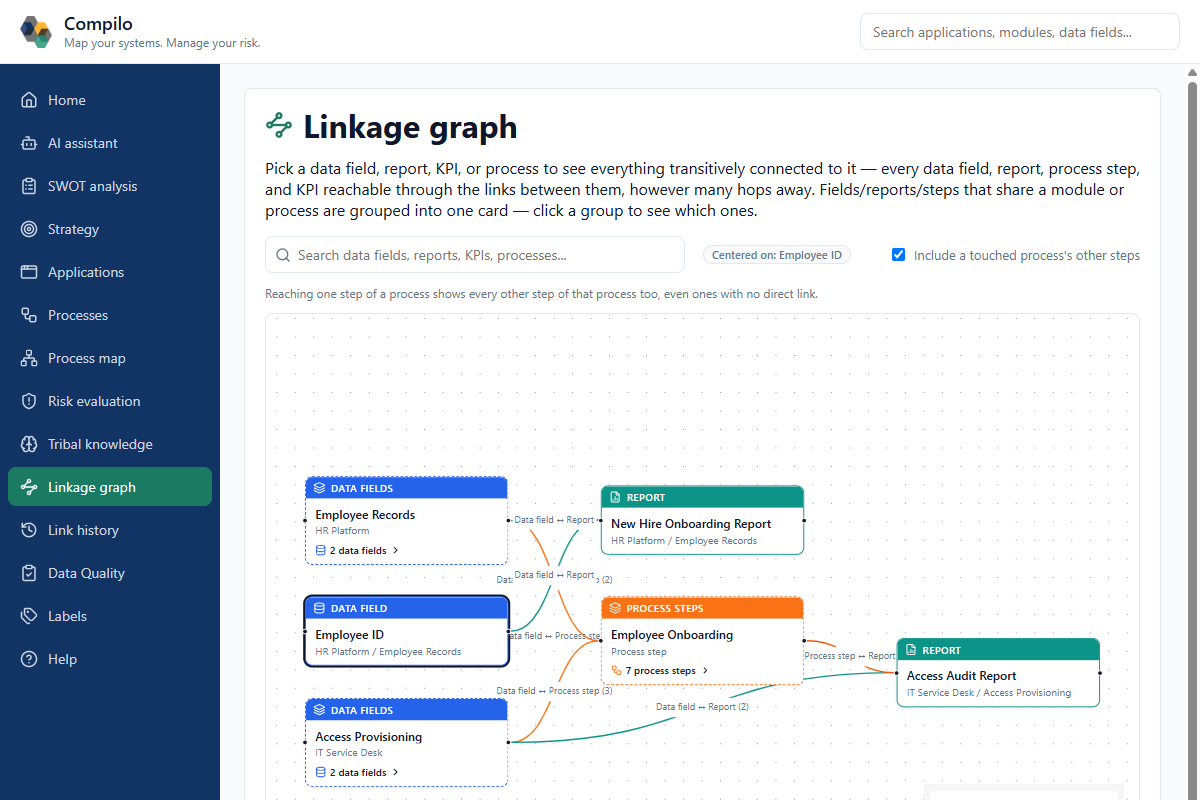The width and height of the screenshot is (1200, 800).
Task: Click the Processes icon in sidebar
Action: pos(29,315)
